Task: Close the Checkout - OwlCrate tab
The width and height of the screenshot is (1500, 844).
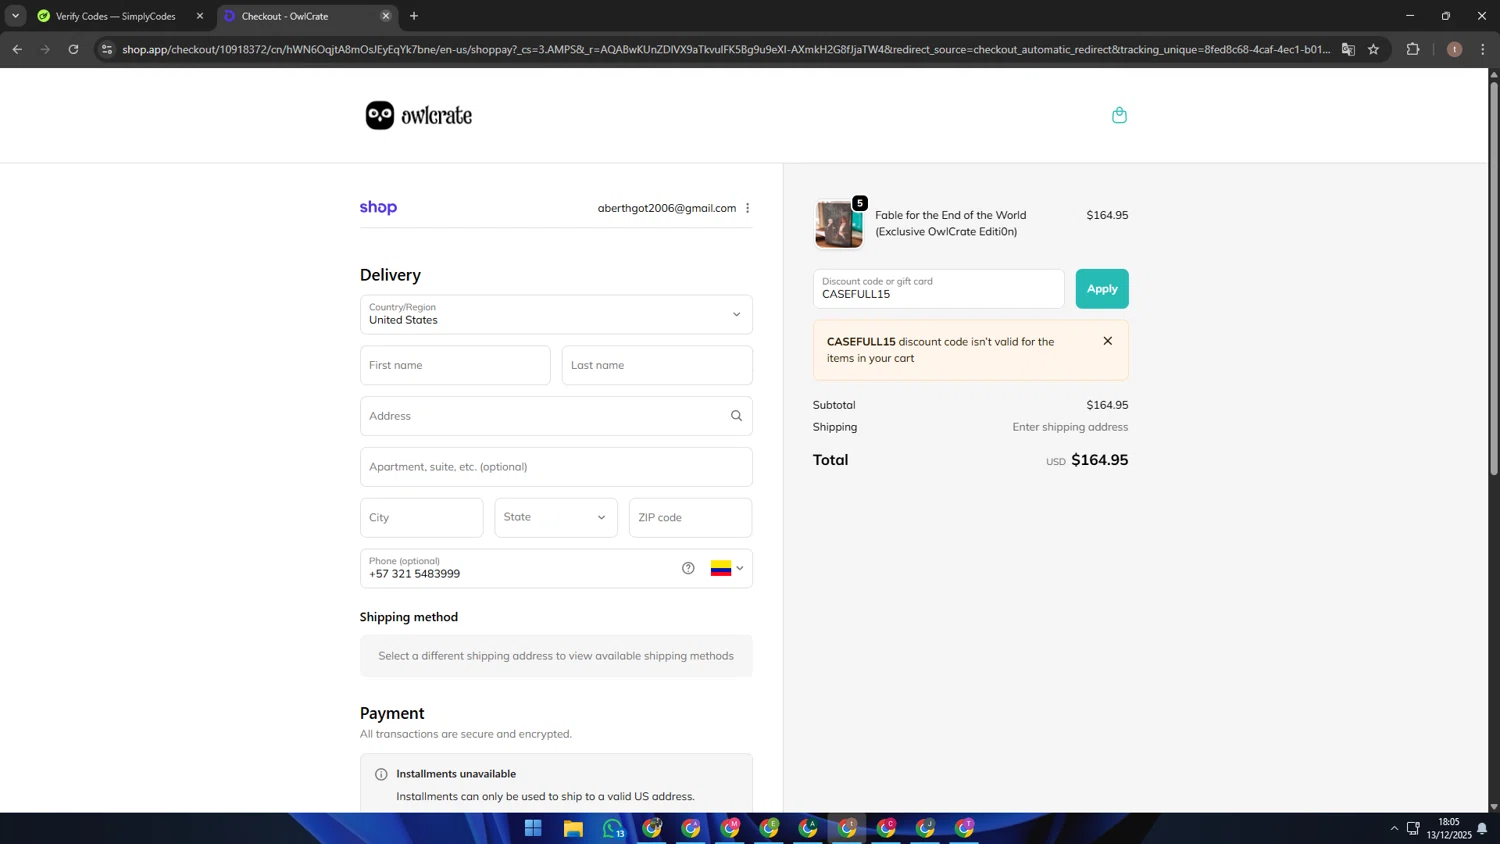Action: 386,16
